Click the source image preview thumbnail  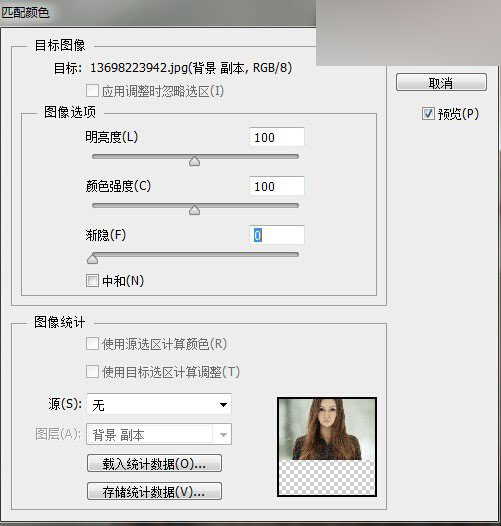click(x=327, y=447)
